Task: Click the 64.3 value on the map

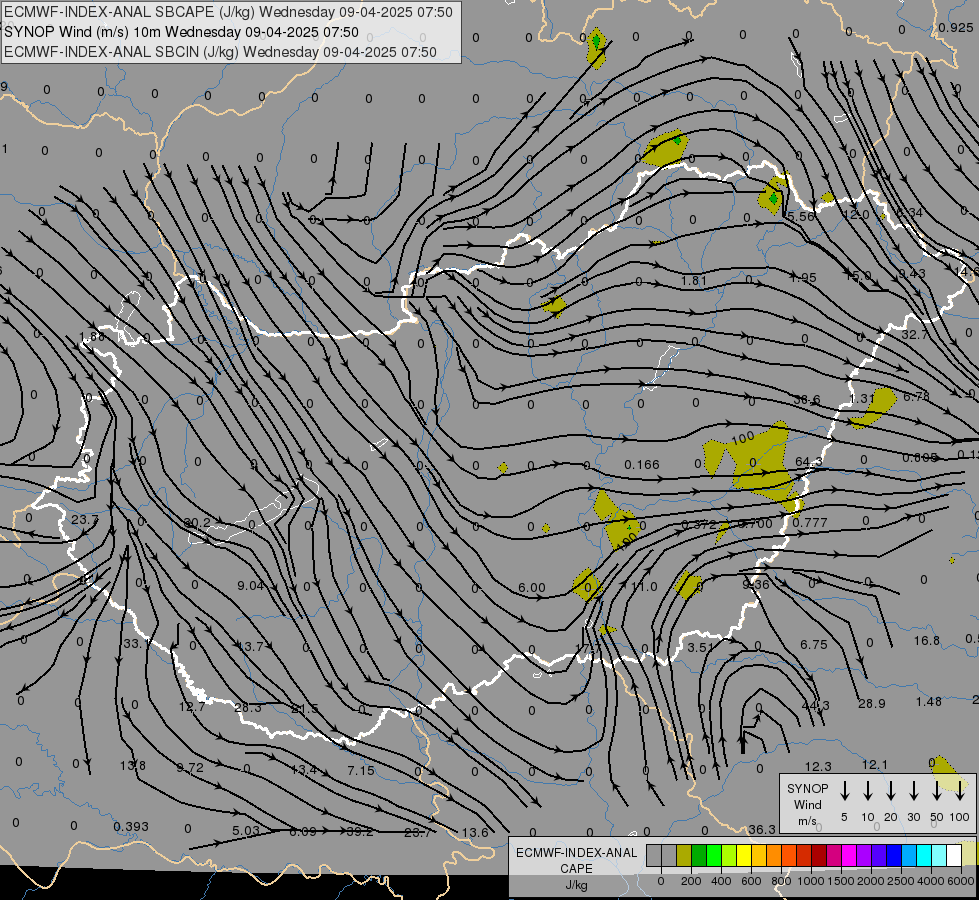Action: [809, 462]
